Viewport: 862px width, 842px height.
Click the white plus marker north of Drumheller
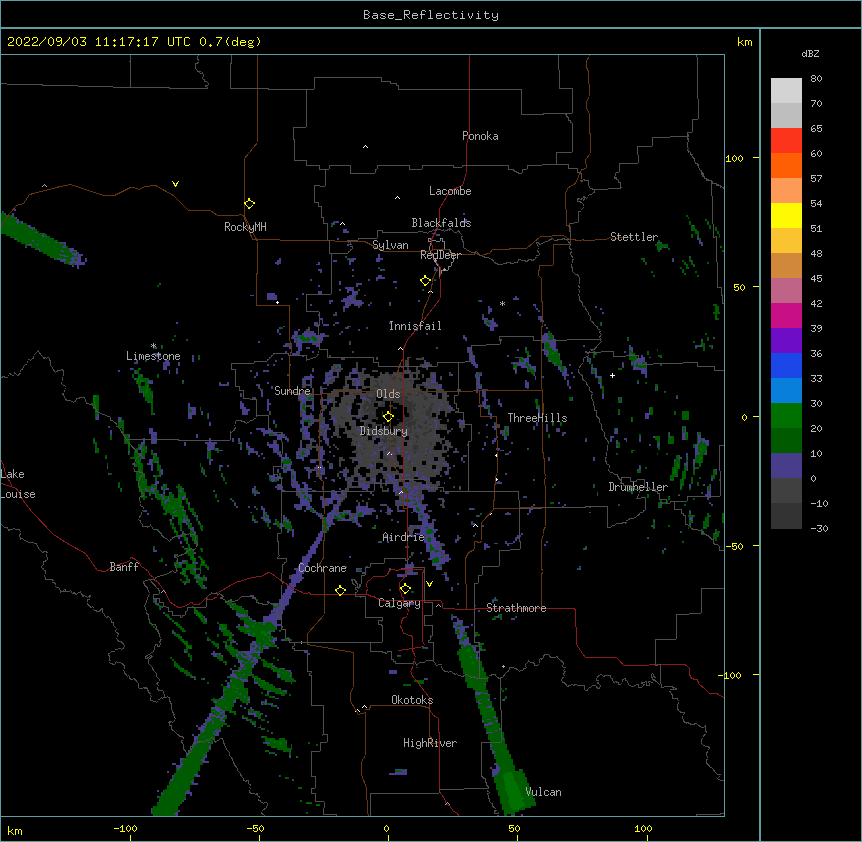pos(612,375)
